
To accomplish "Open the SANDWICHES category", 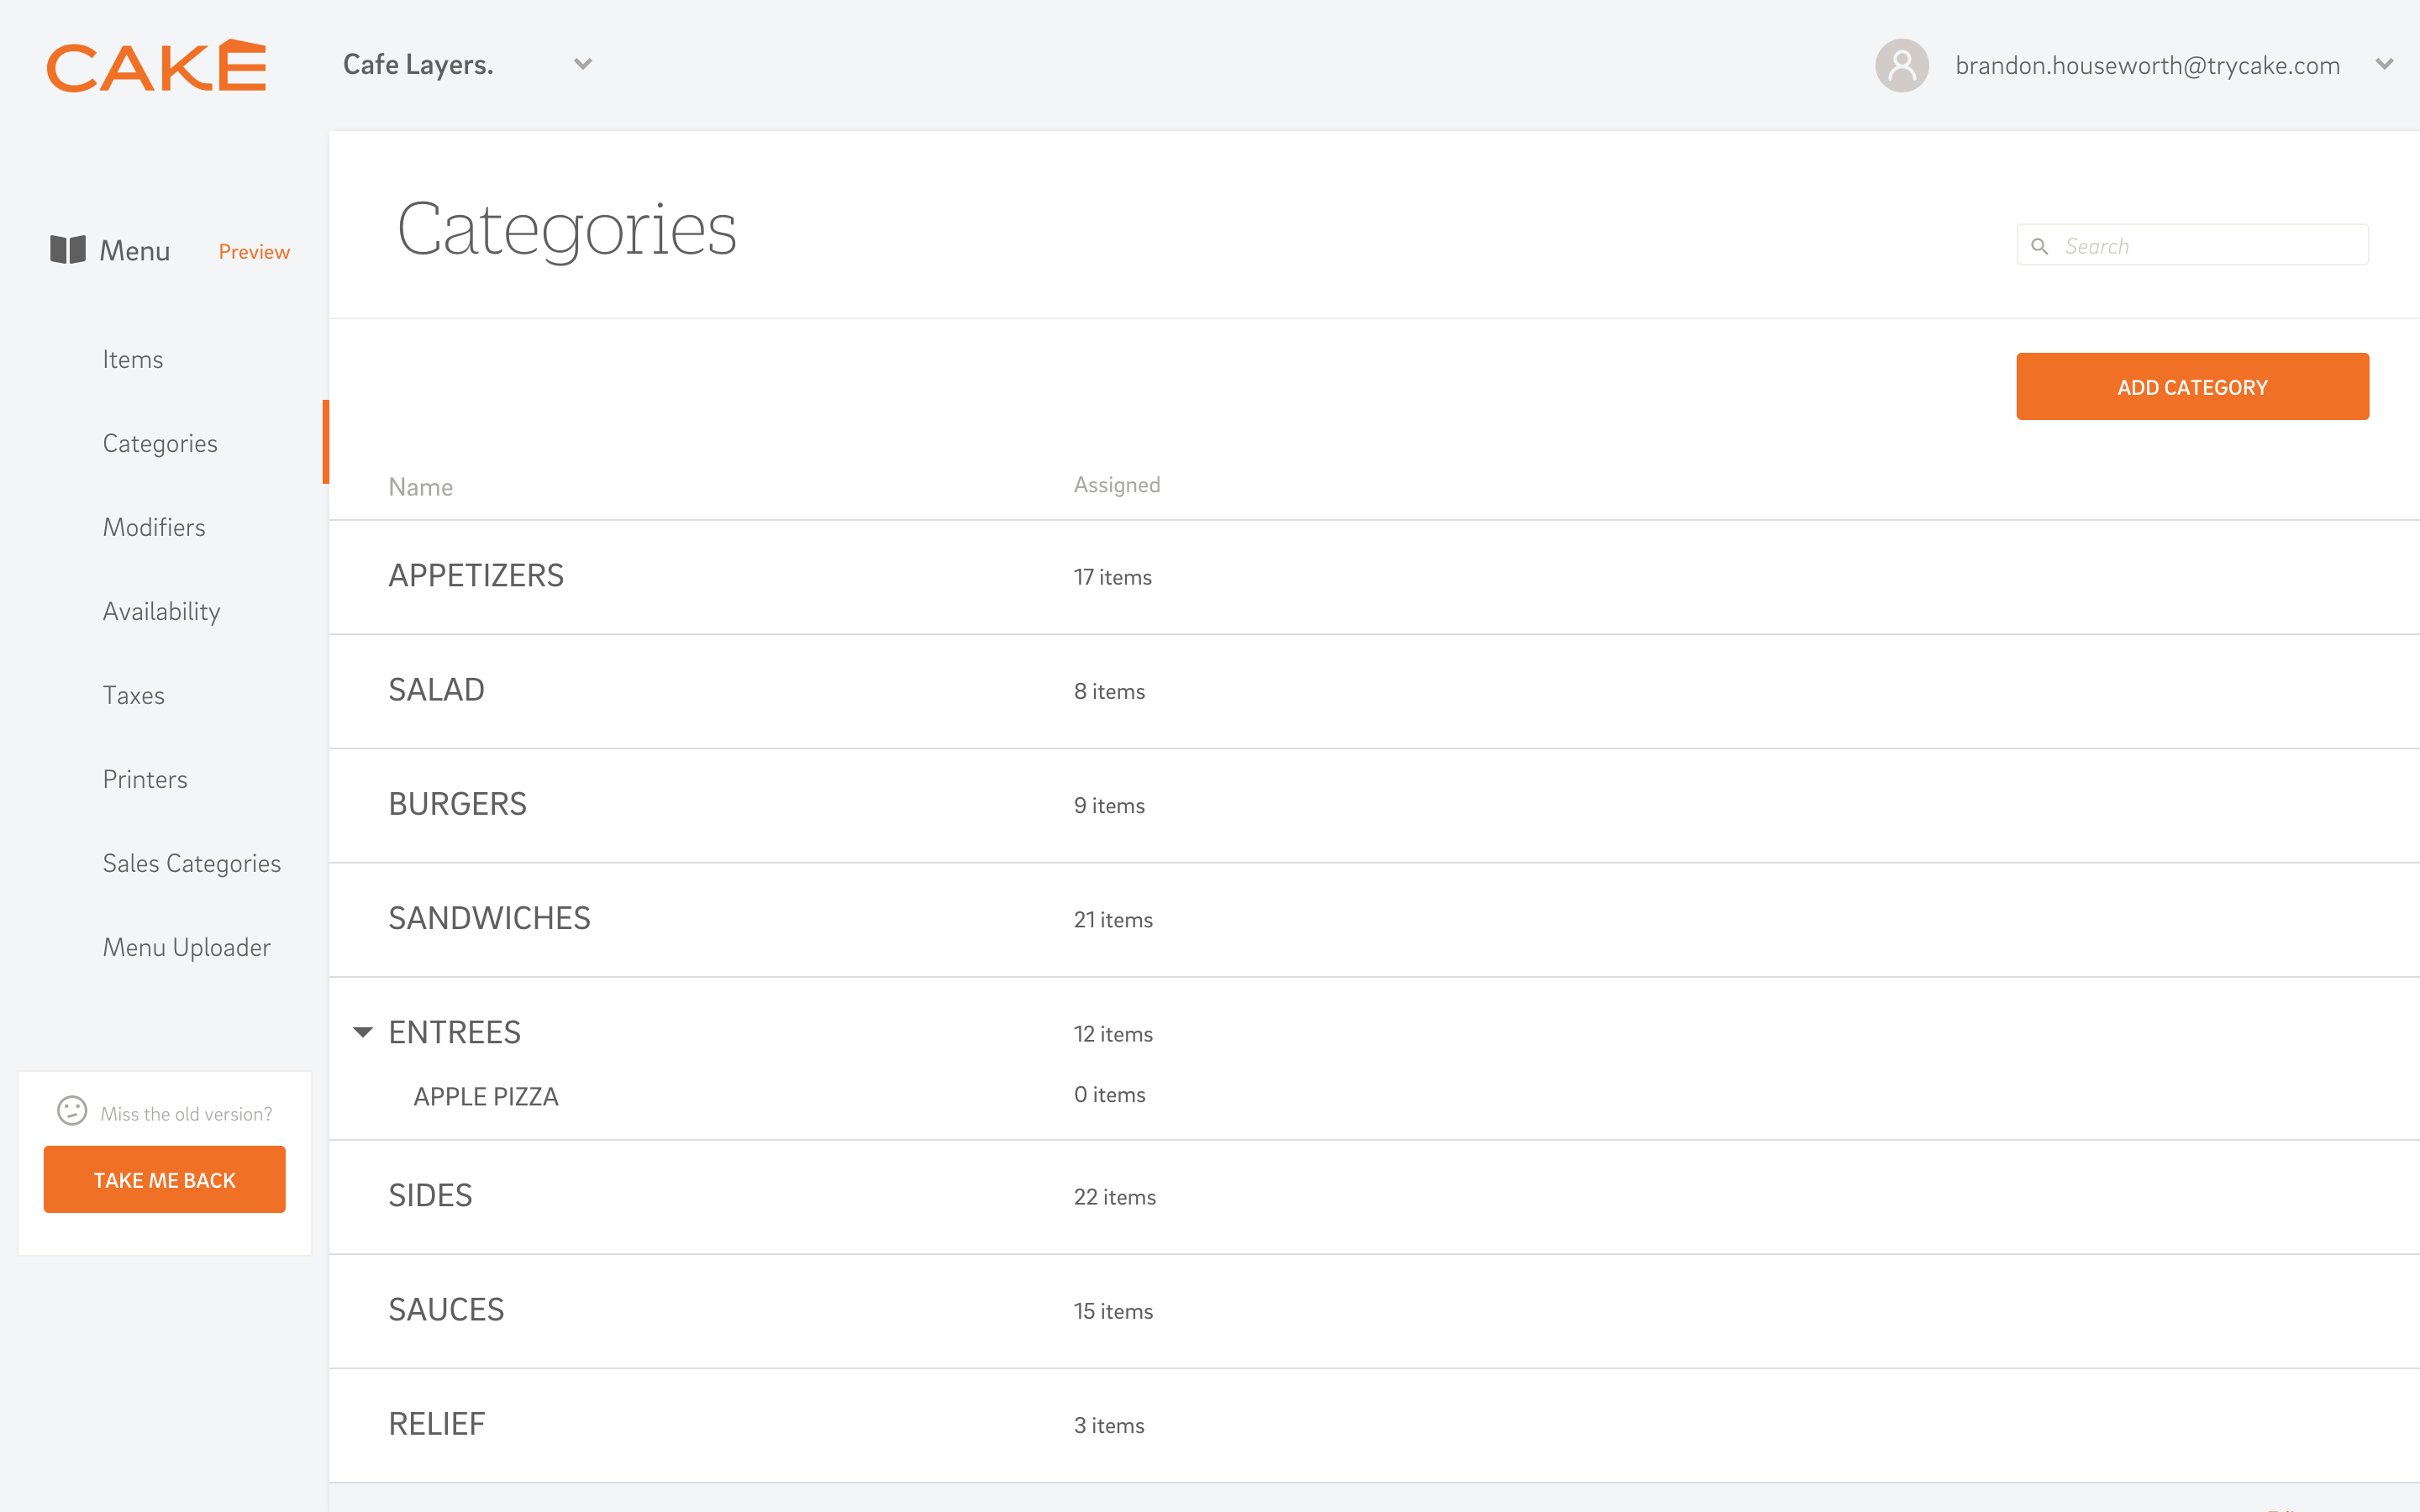I will click(490, 918).
